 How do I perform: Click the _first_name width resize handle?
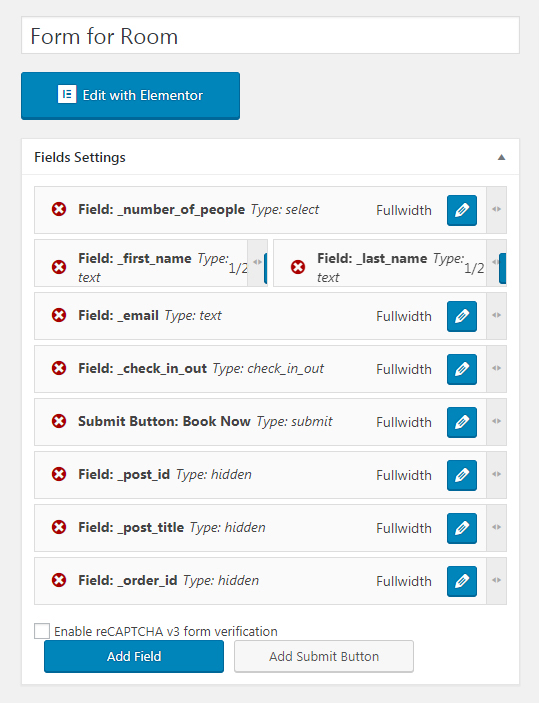pyautogui.click(x=257, y=263)
